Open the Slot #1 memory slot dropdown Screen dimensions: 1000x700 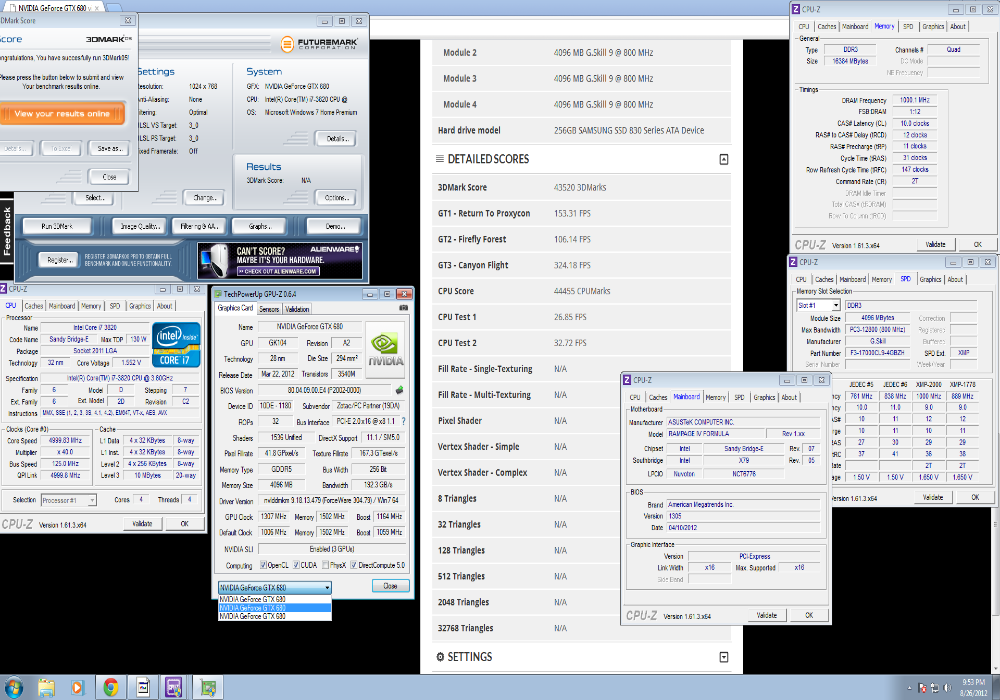coord(818,305)
